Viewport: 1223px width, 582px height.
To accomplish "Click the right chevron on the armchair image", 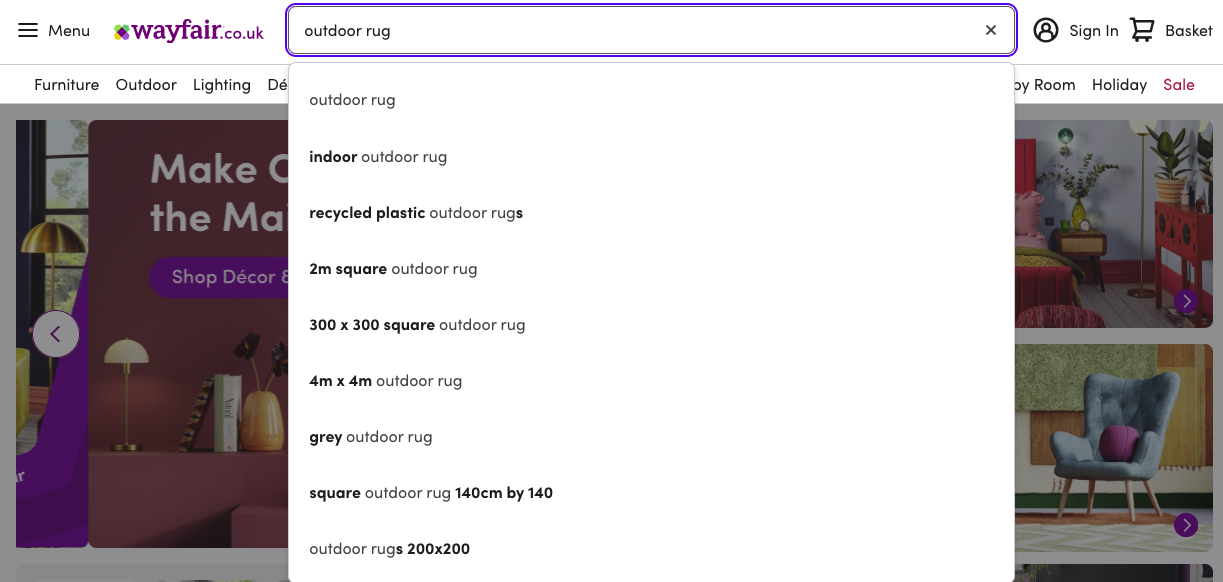I will click(1186, 525).
